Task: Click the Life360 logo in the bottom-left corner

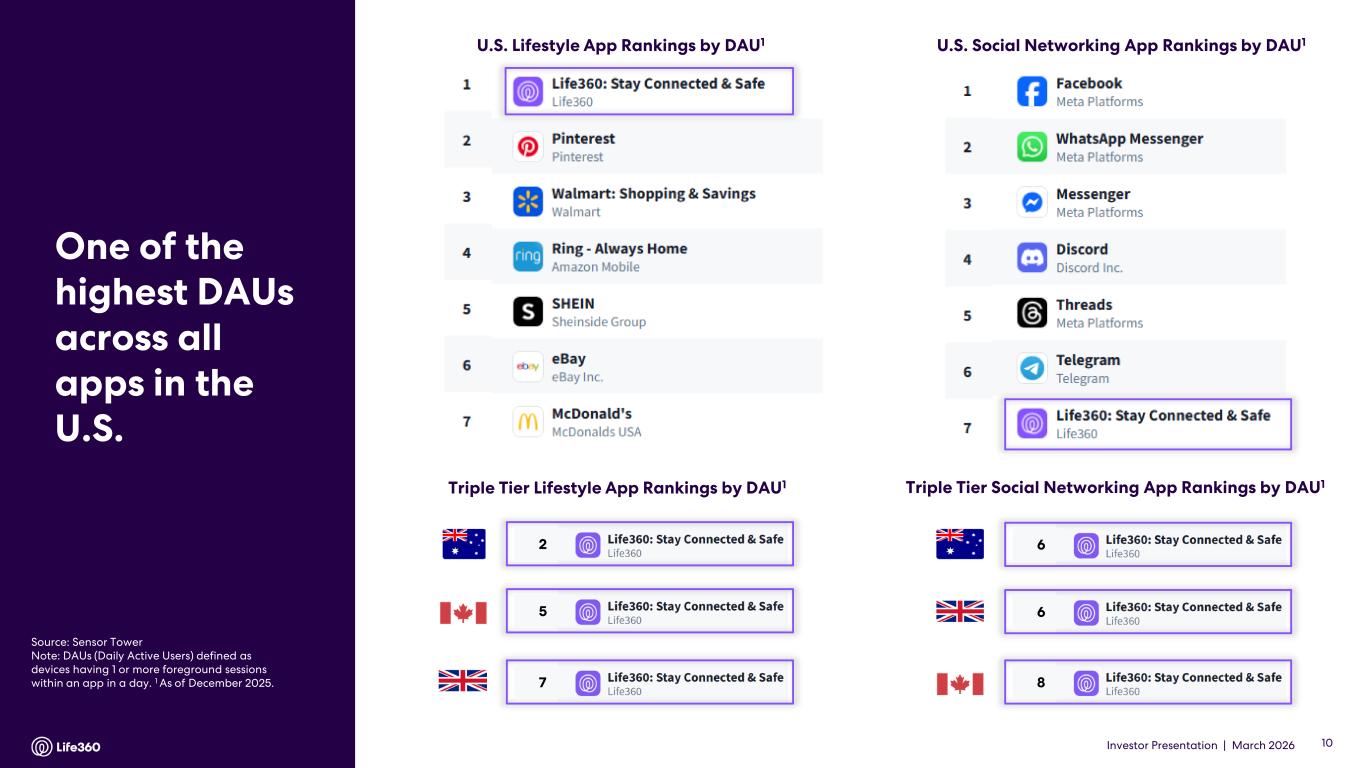Action: pos(66,747)
